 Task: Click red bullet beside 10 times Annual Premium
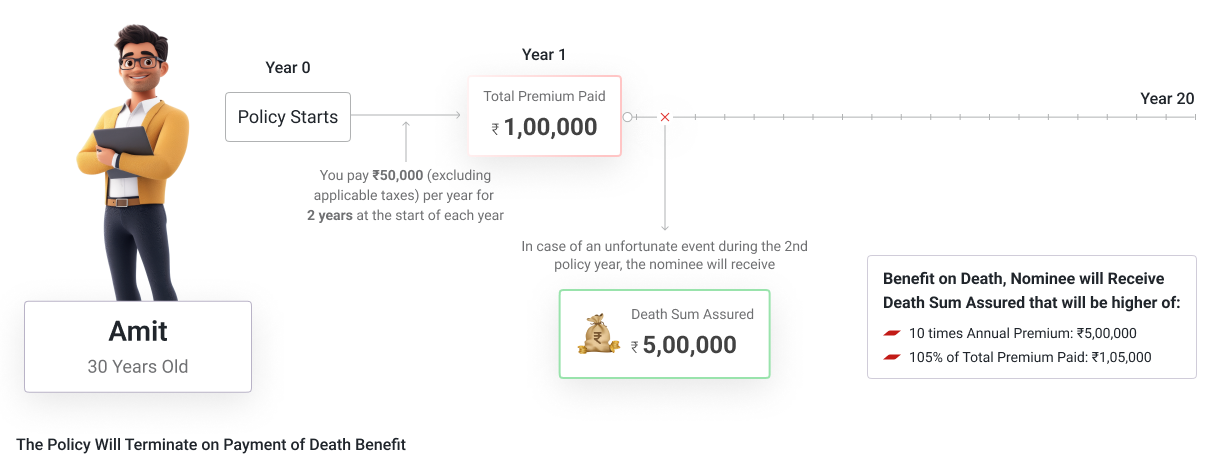coord(892,333)
